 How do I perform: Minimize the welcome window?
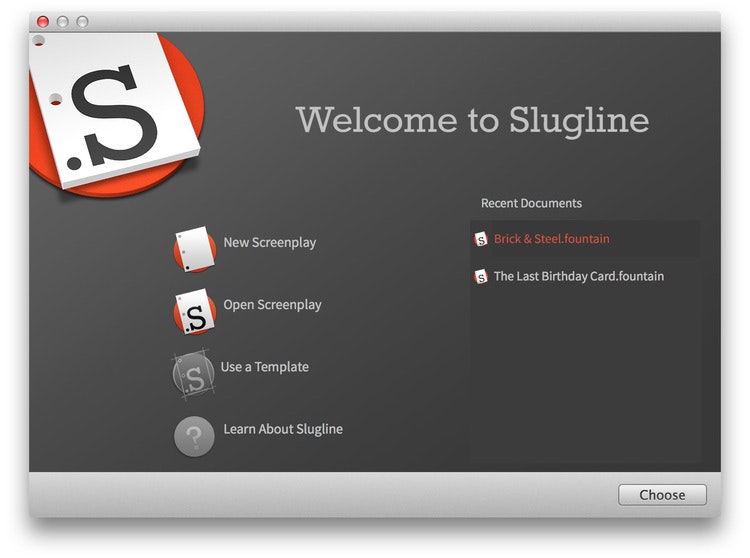pos(63,22)
